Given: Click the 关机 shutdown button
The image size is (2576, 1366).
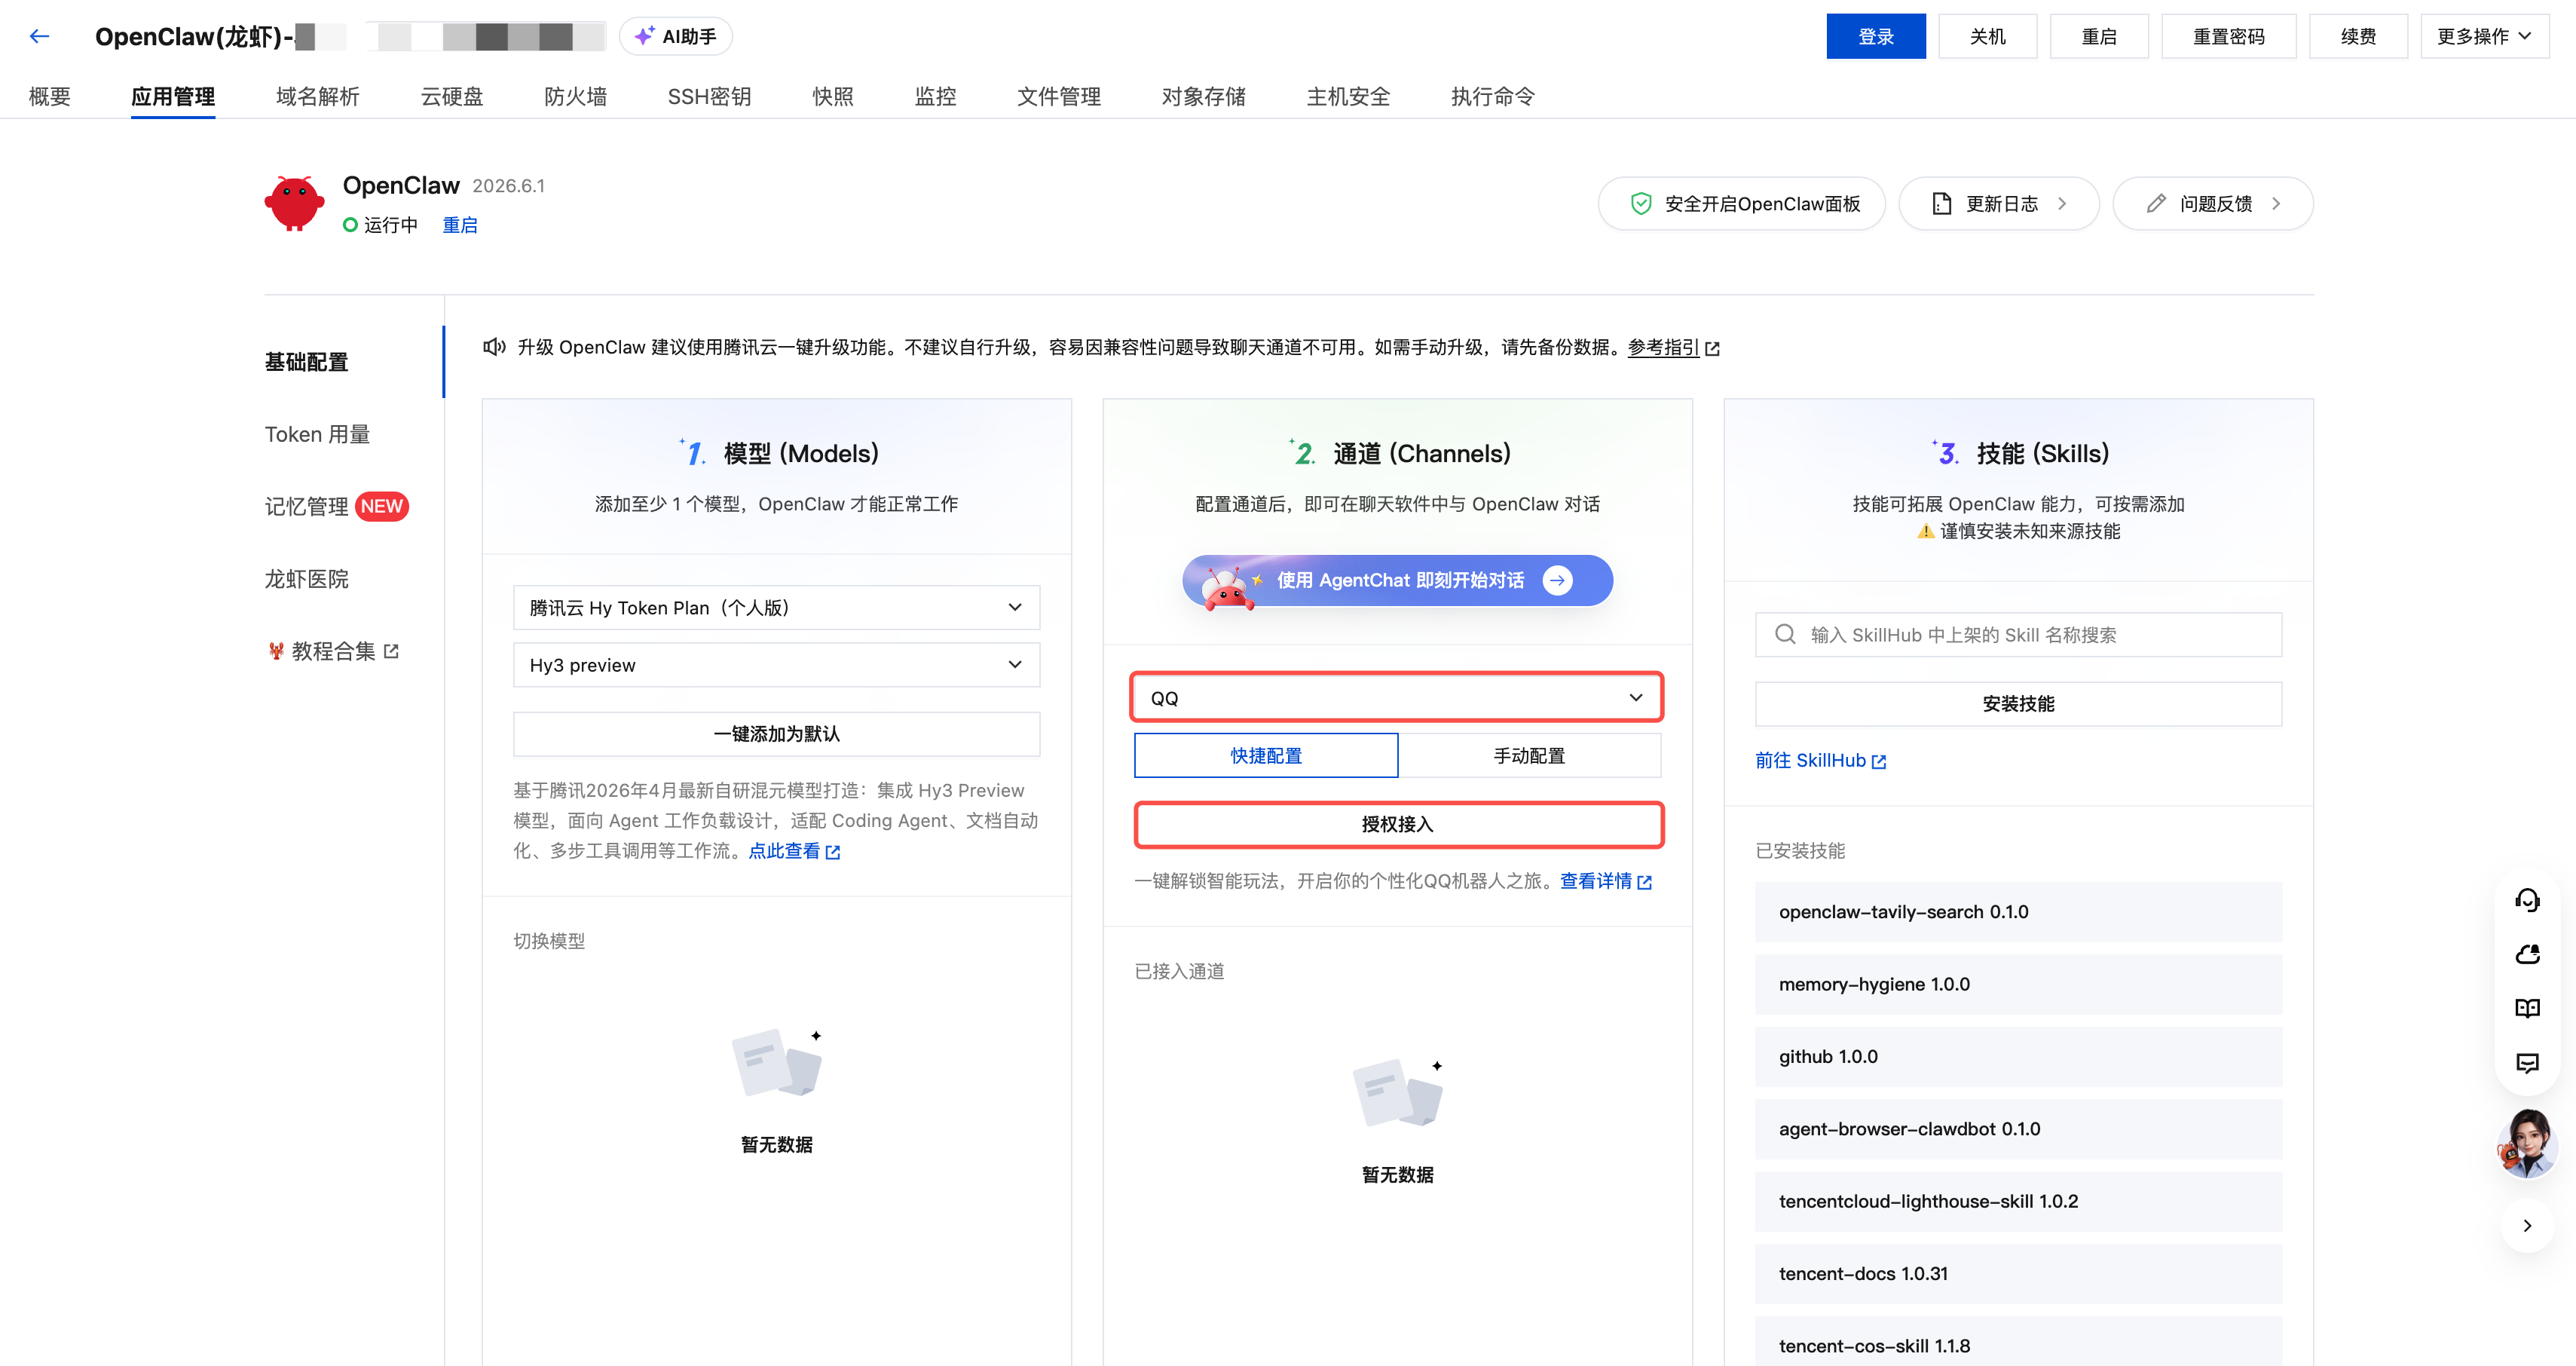Looking at the screenshot, I should (1987, 36).
